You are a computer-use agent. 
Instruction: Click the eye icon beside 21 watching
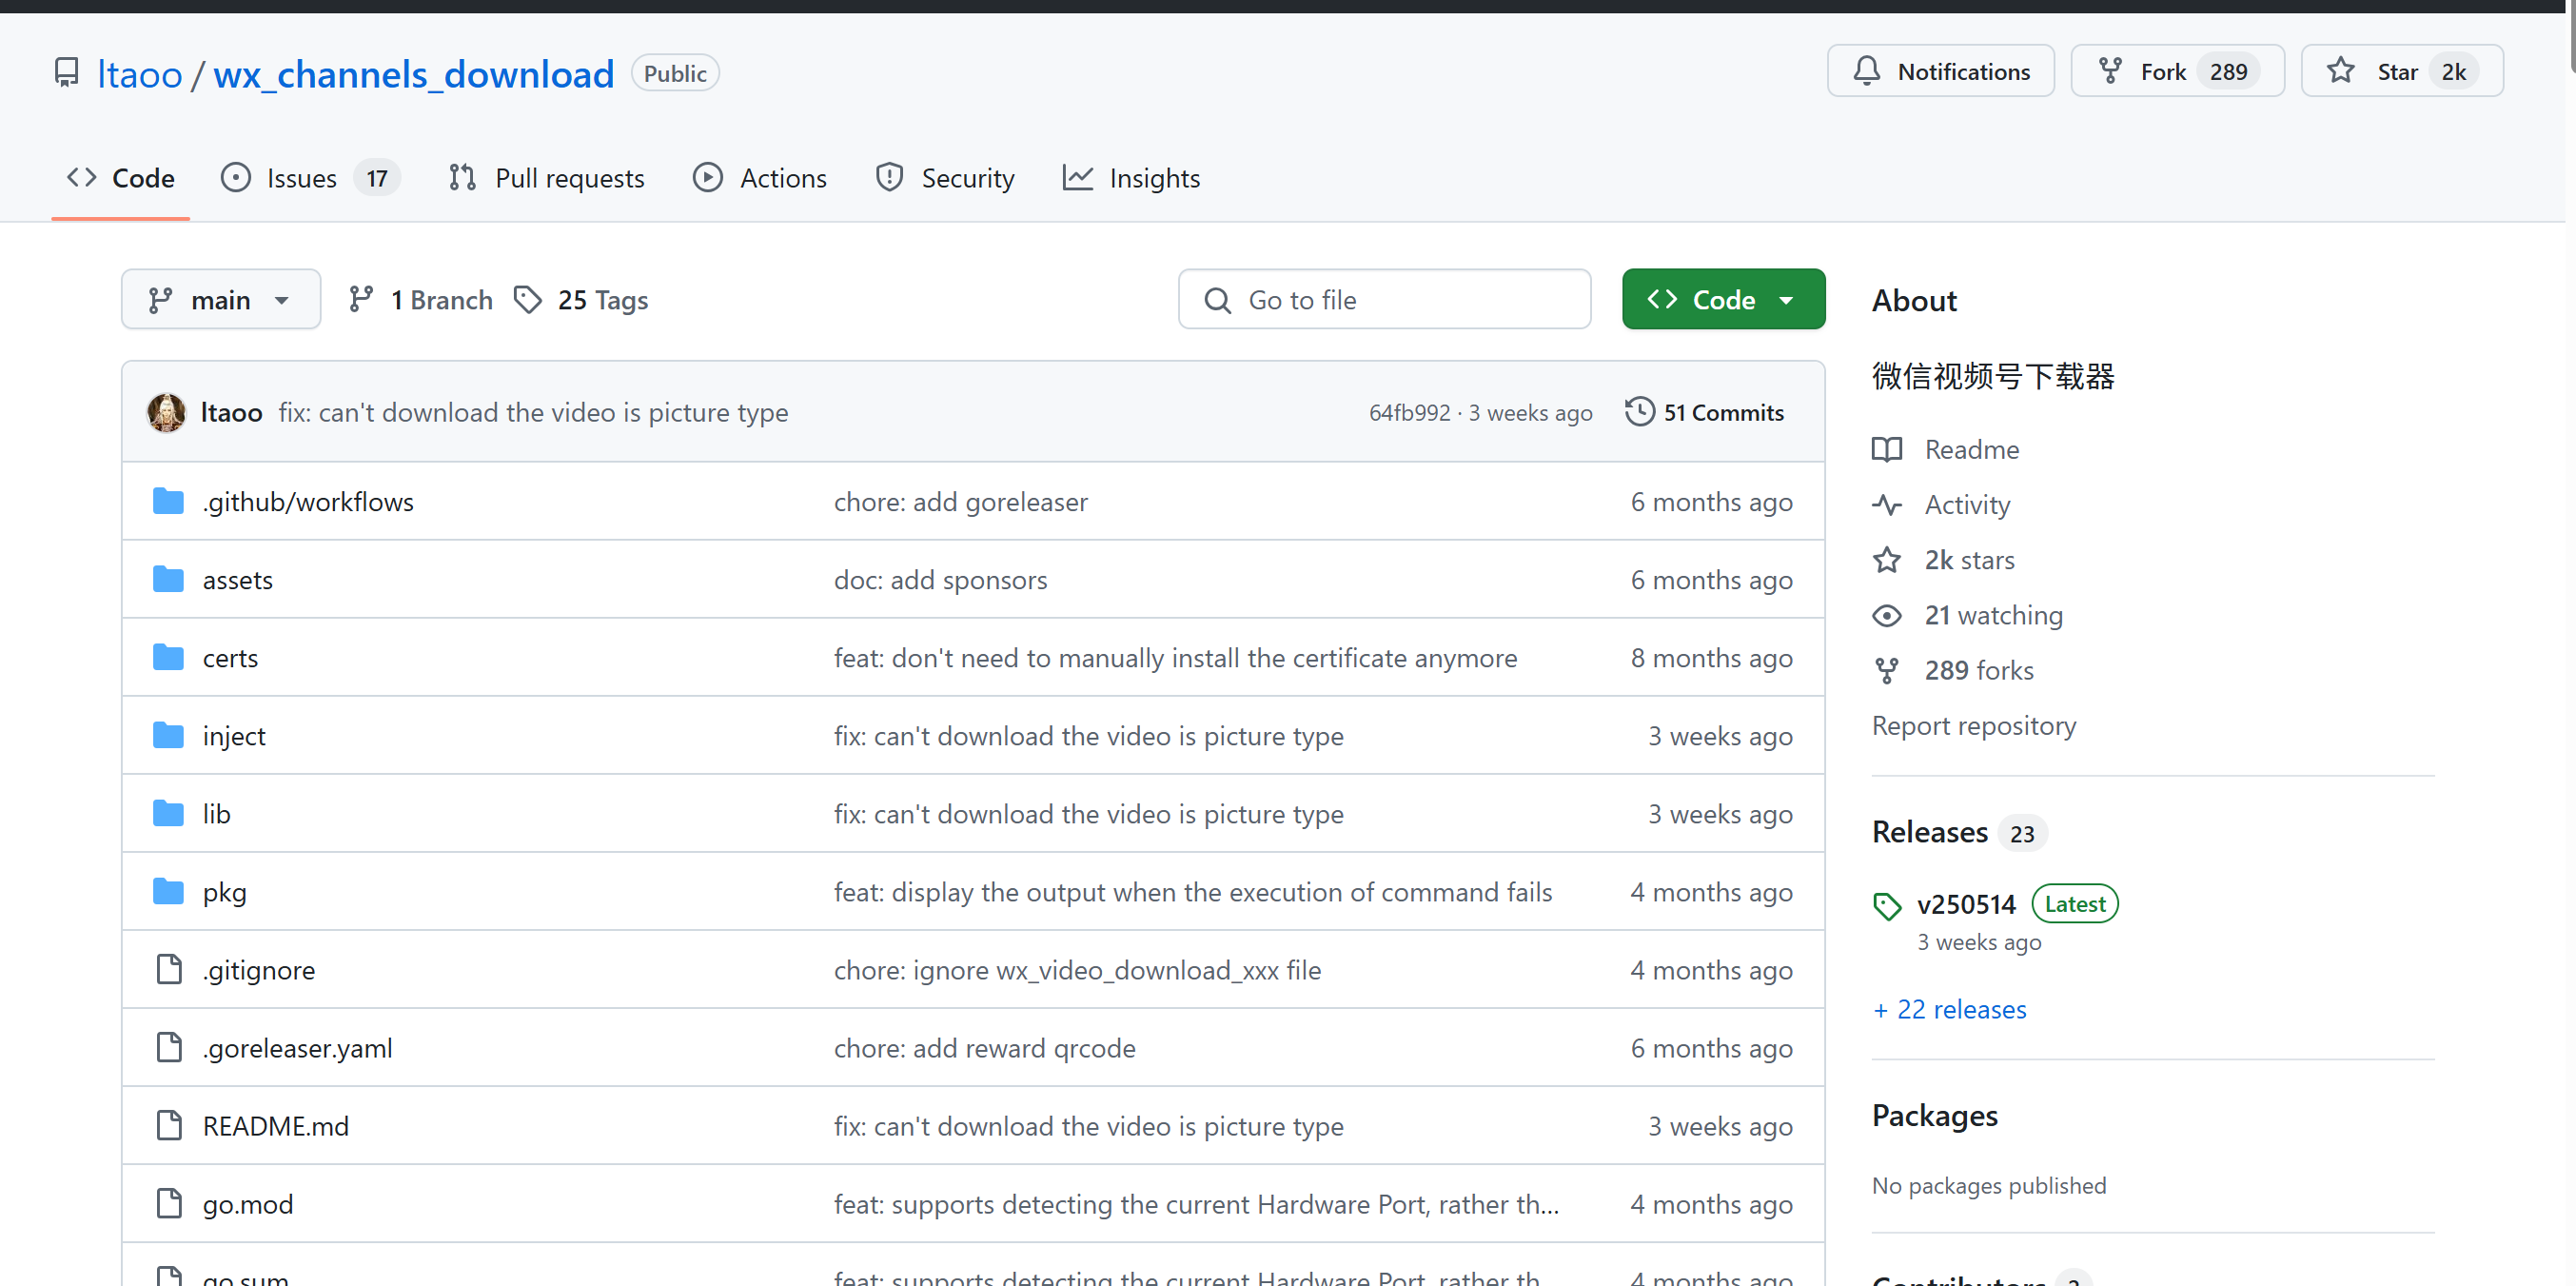click(x=1886, y=615)
